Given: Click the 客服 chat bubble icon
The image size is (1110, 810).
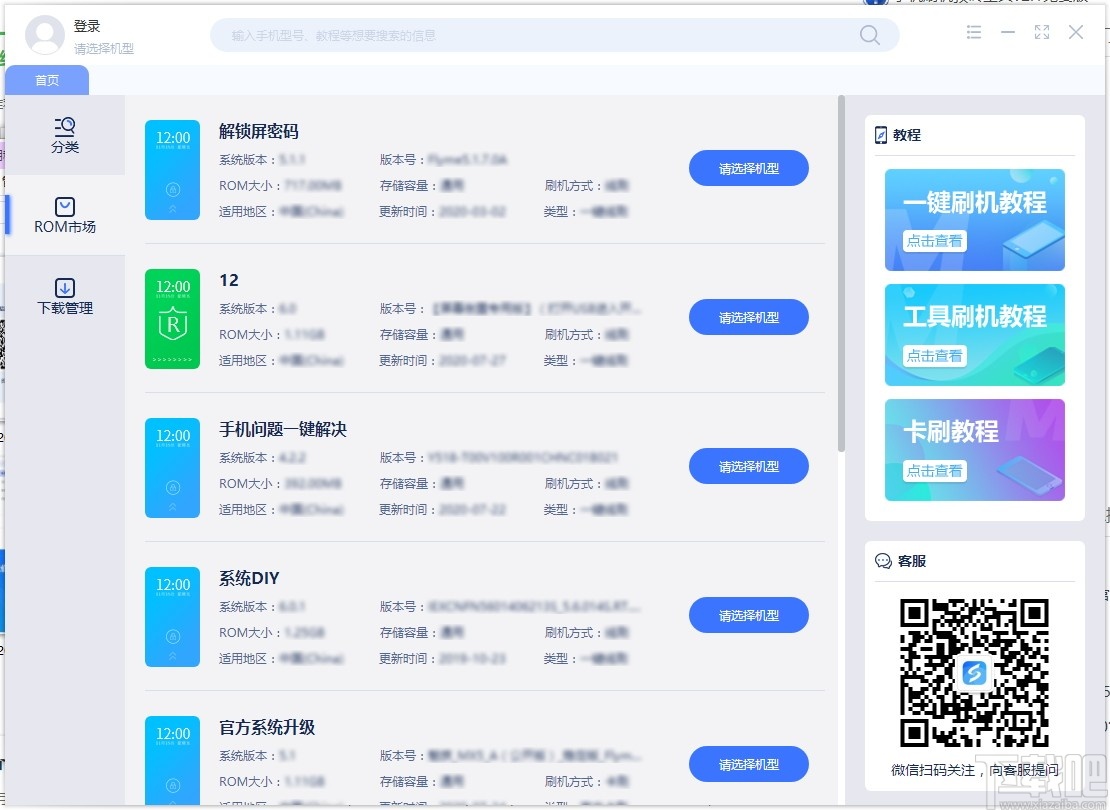Looking at the screenshot, I should coord(881,561).
